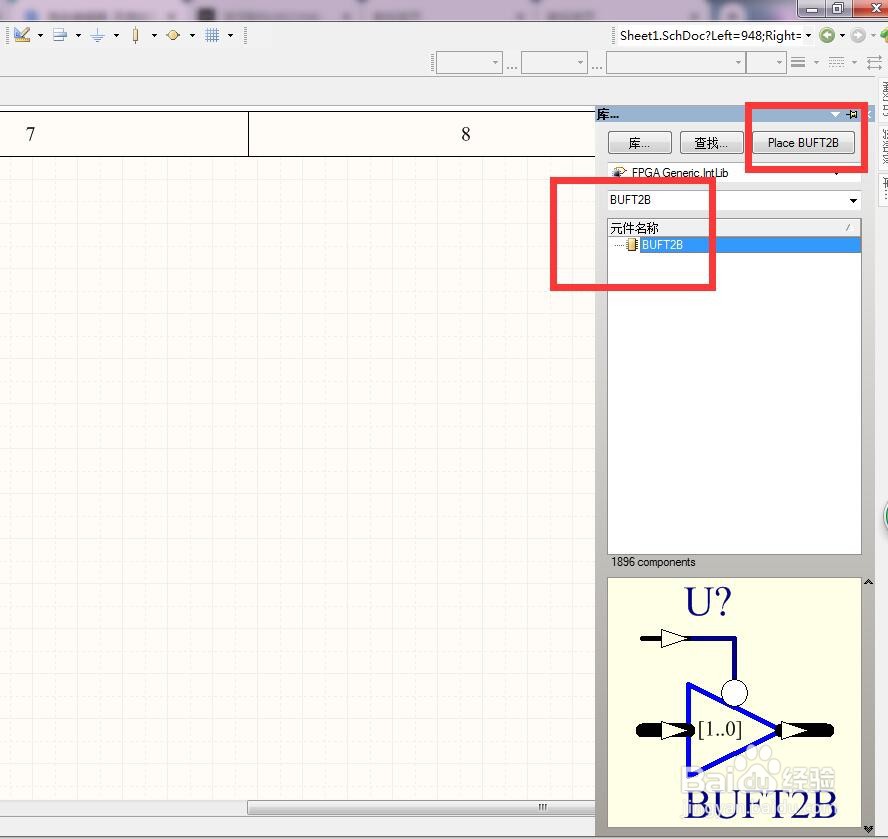Click the BUFT2B filter input field
This screenshot has height=839, width=888.
[726, 200]
